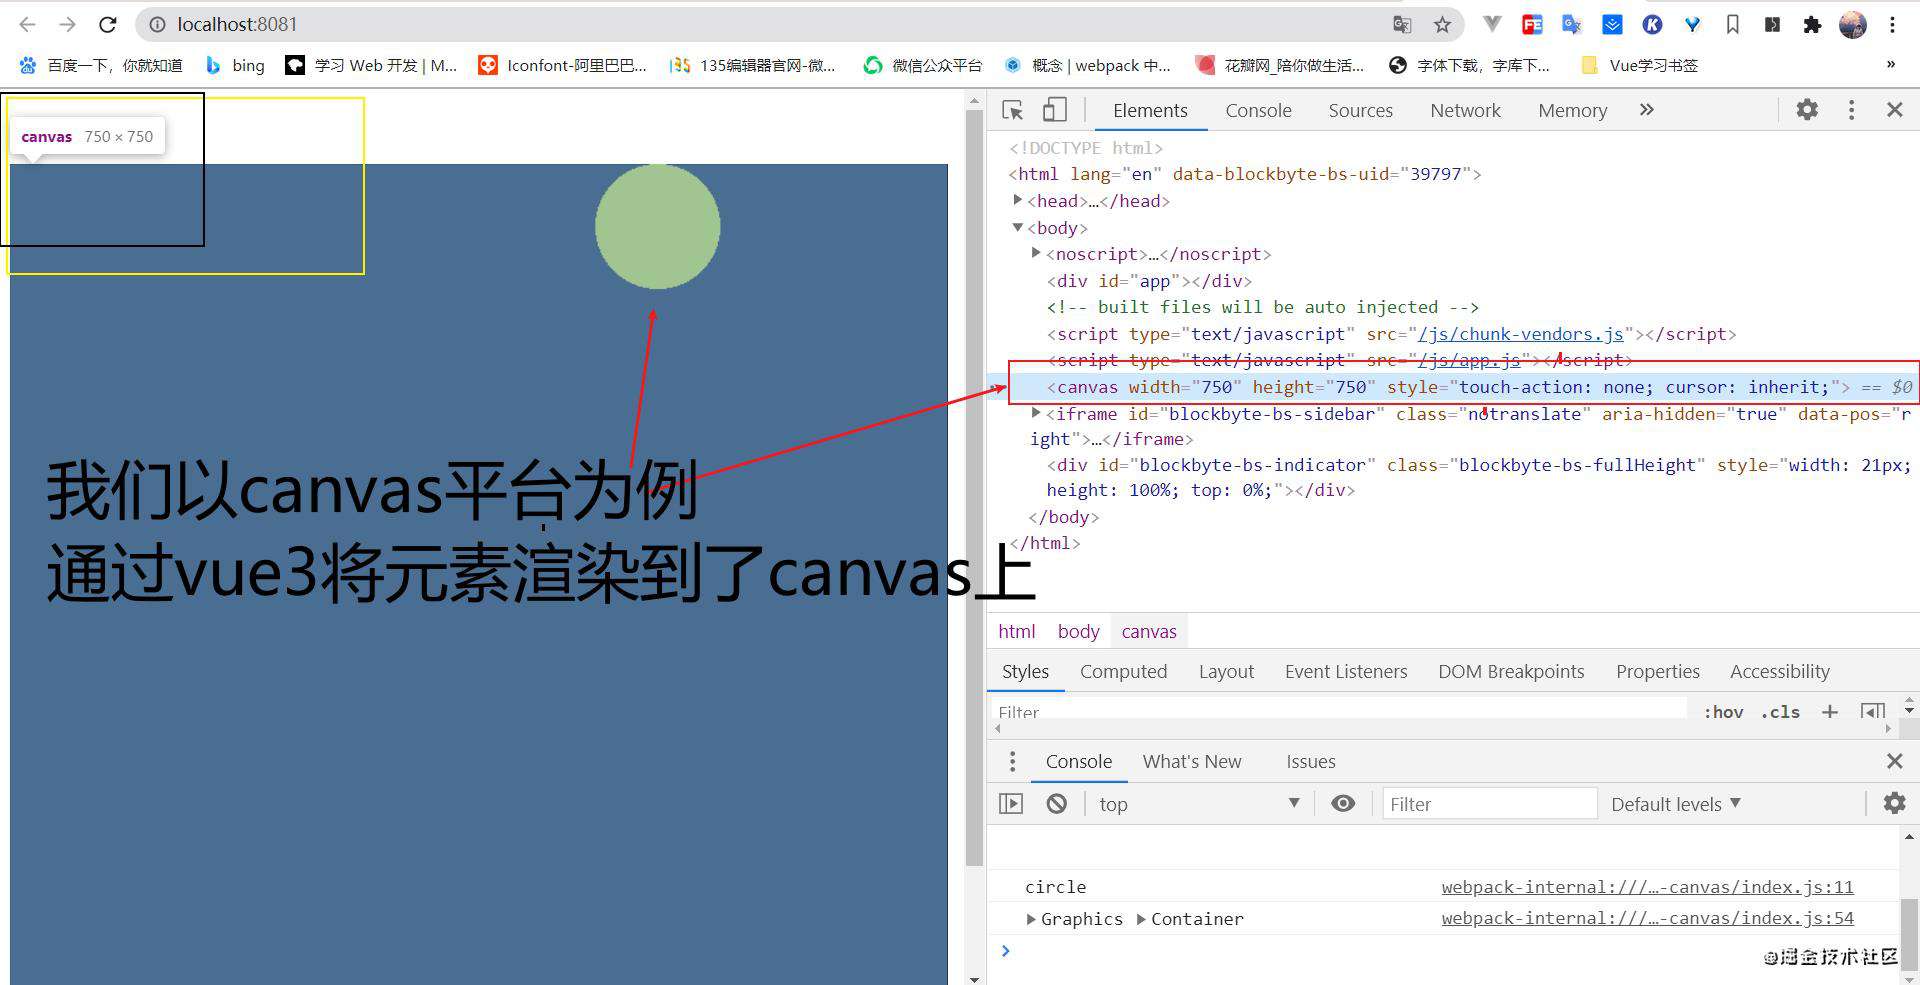1920x985 pixels.
Task: Toggle the .cls class editor
Action: point(1780,711)
